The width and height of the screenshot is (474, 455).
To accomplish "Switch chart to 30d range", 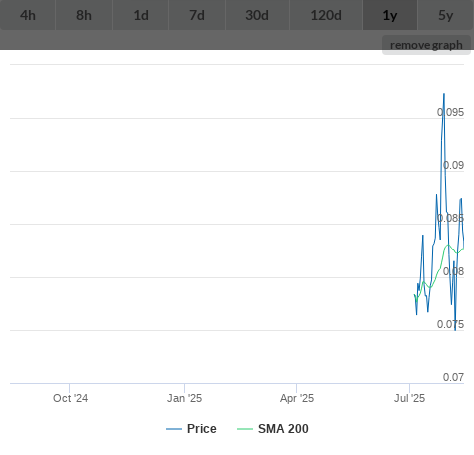I will (257, 15).
